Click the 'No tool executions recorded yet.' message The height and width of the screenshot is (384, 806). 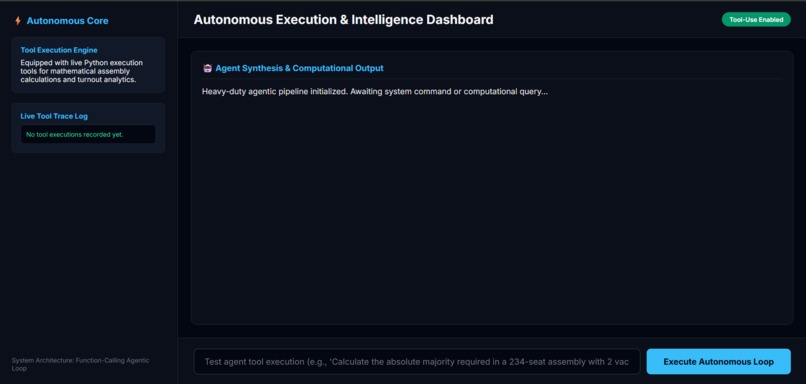pos(75,135)
